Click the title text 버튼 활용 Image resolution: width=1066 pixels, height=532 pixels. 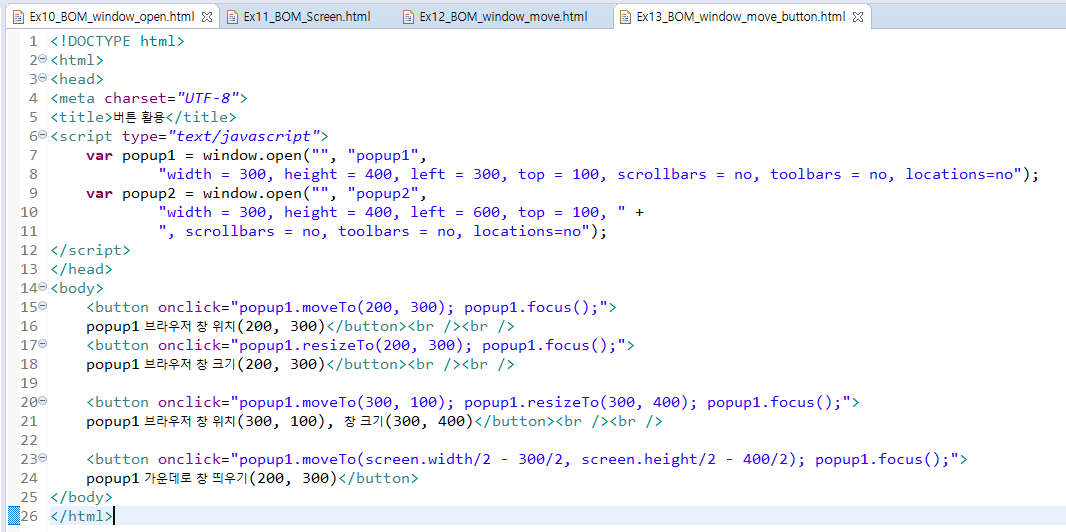[139, 117]
